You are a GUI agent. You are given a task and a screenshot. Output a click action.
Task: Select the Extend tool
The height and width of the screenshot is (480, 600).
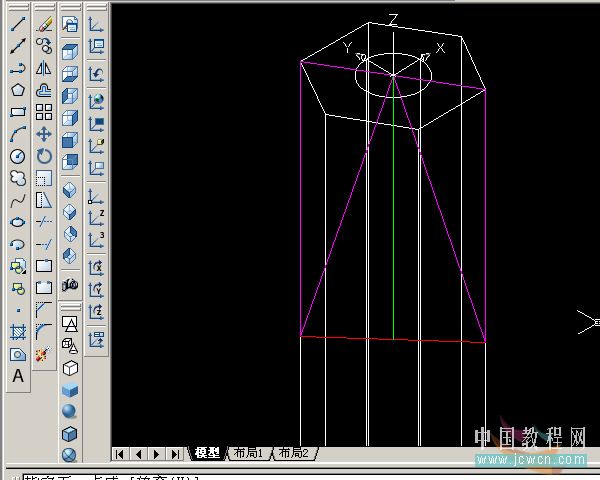pyautogui.click(x=44, y=244)
